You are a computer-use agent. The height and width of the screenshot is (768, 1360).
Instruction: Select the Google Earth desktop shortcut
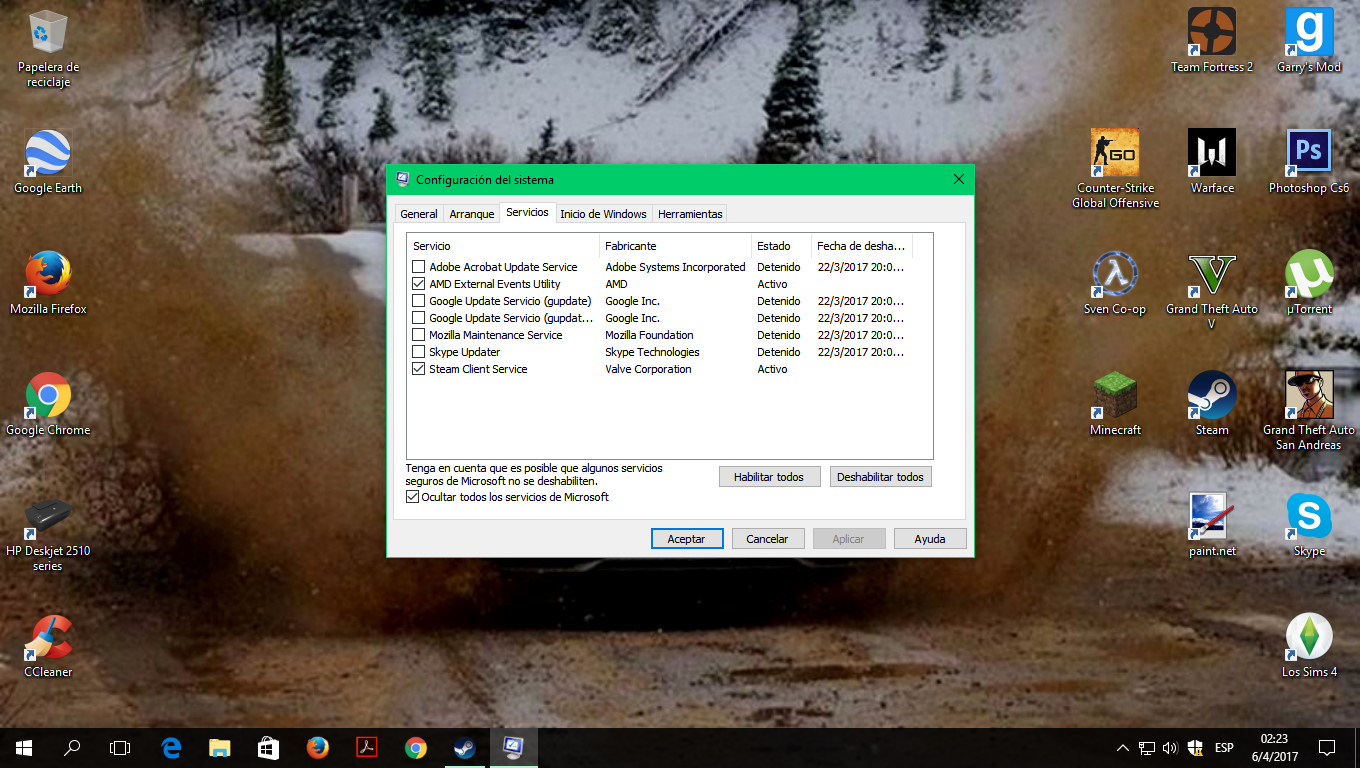48,162
